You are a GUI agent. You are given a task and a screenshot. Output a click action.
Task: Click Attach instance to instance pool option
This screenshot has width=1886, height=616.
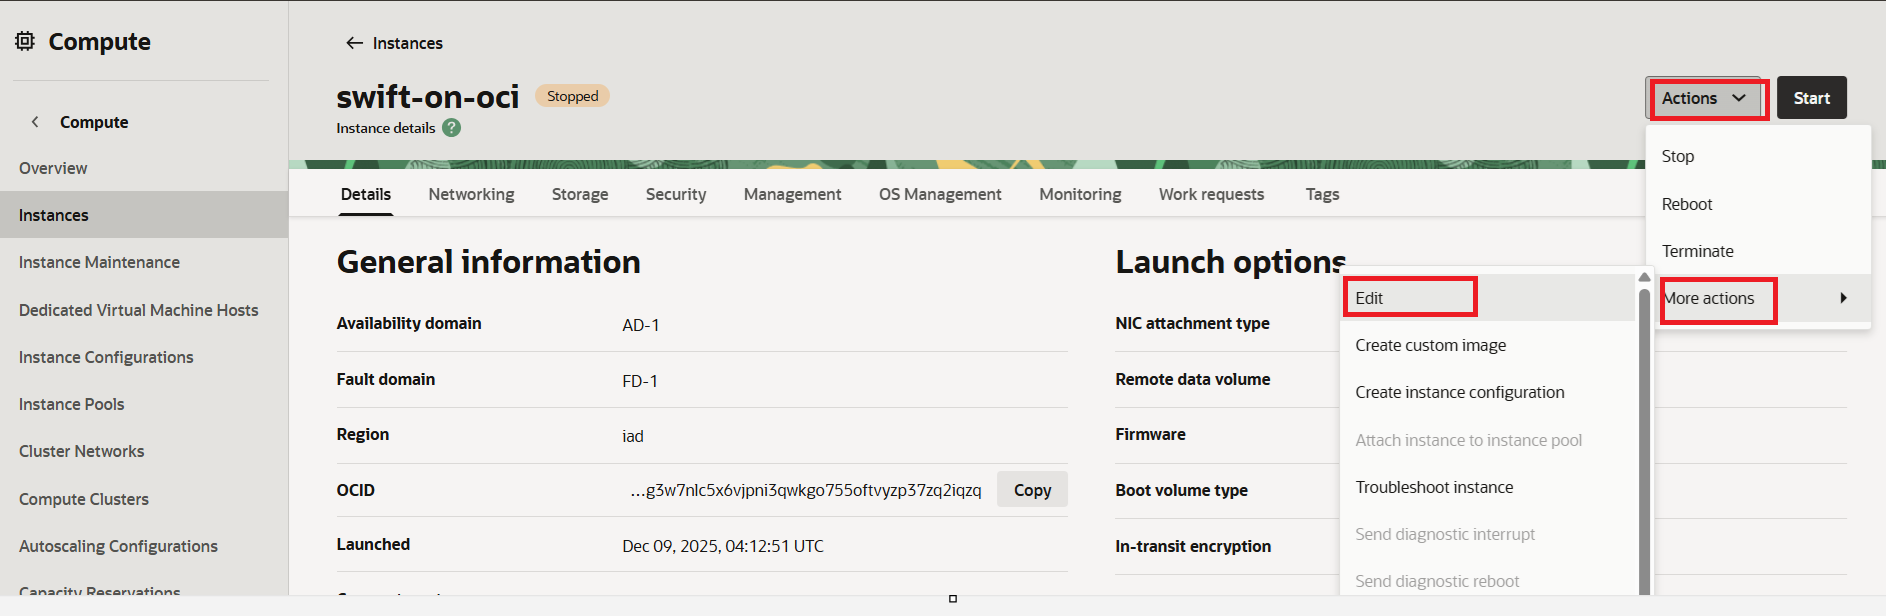(1488, 440)
